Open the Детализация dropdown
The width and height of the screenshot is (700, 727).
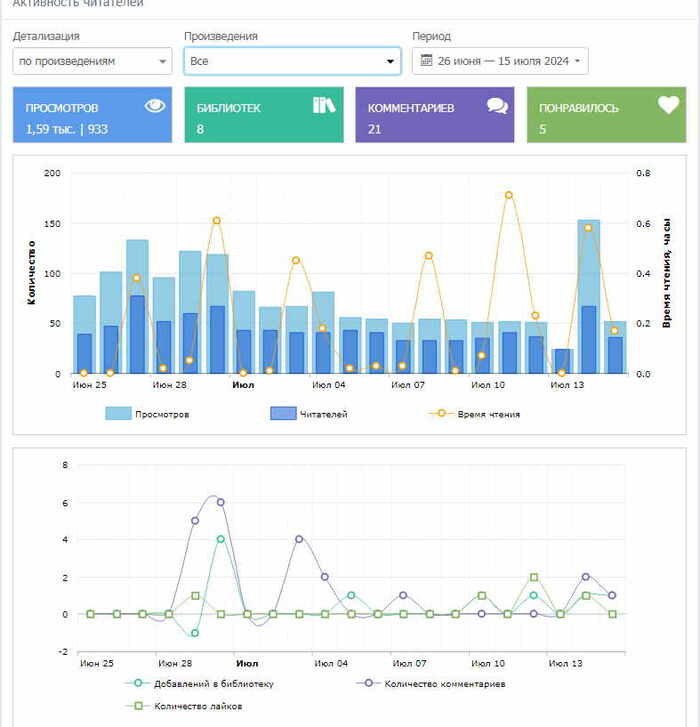pyautogui.click(x=93, y=61)
